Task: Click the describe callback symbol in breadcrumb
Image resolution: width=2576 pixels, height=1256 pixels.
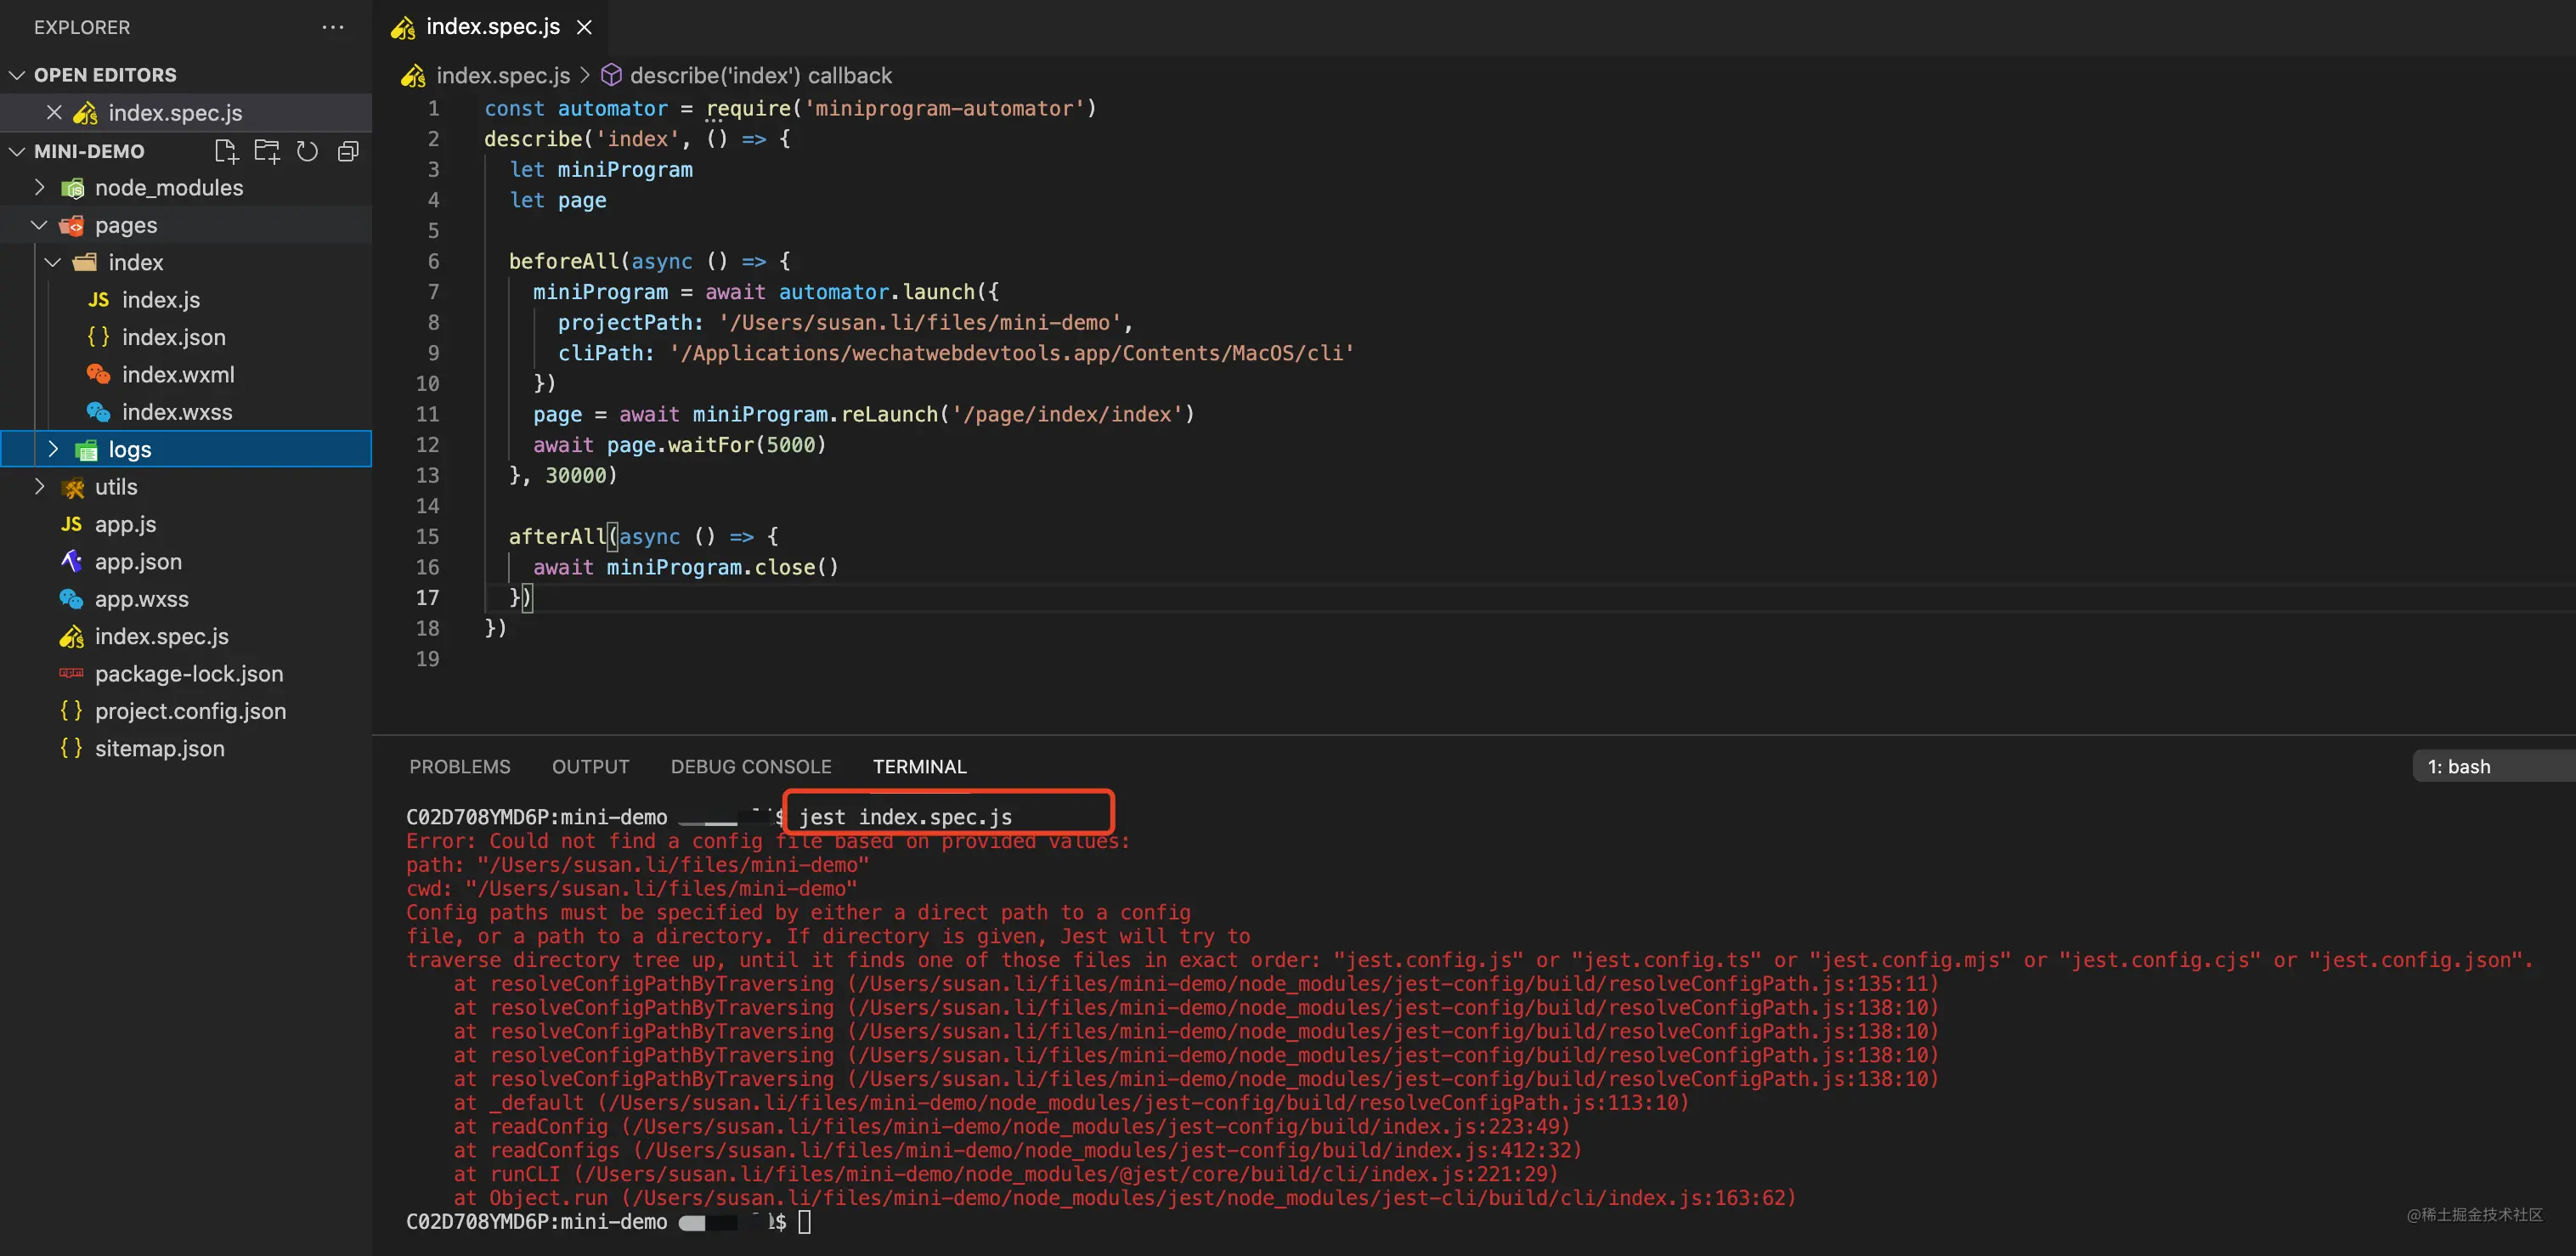Action: click(x=760, y=75)
